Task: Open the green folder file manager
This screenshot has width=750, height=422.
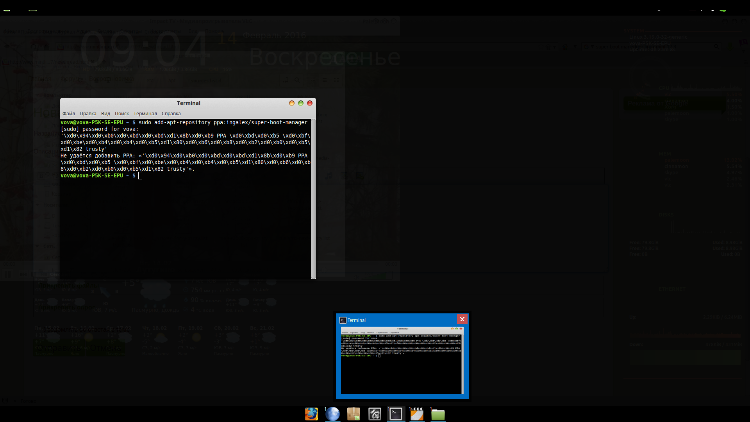Action: pos(438,413)
